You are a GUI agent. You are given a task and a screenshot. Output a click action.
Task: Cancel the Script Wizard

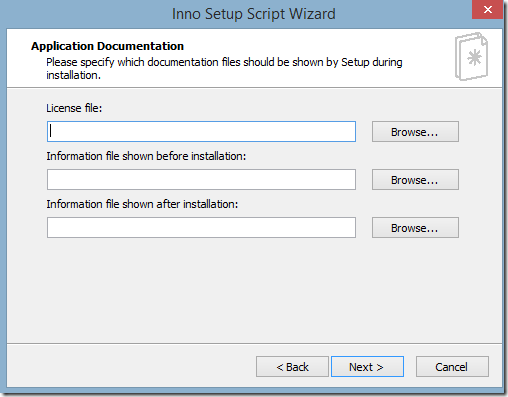click(x=452, y=367)
